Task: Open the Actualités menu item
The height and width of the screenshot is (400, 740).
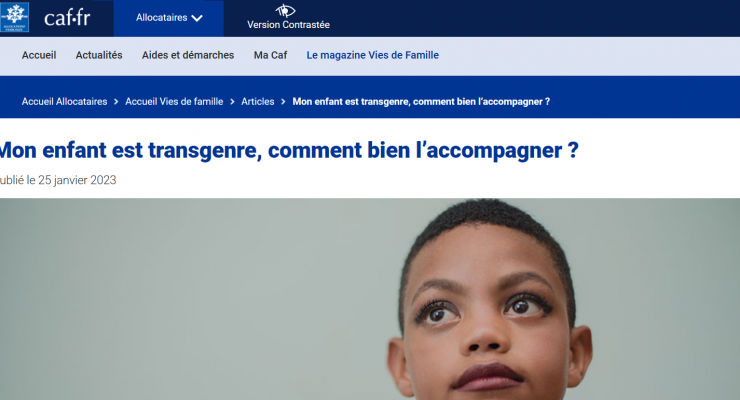Action: 99,55
